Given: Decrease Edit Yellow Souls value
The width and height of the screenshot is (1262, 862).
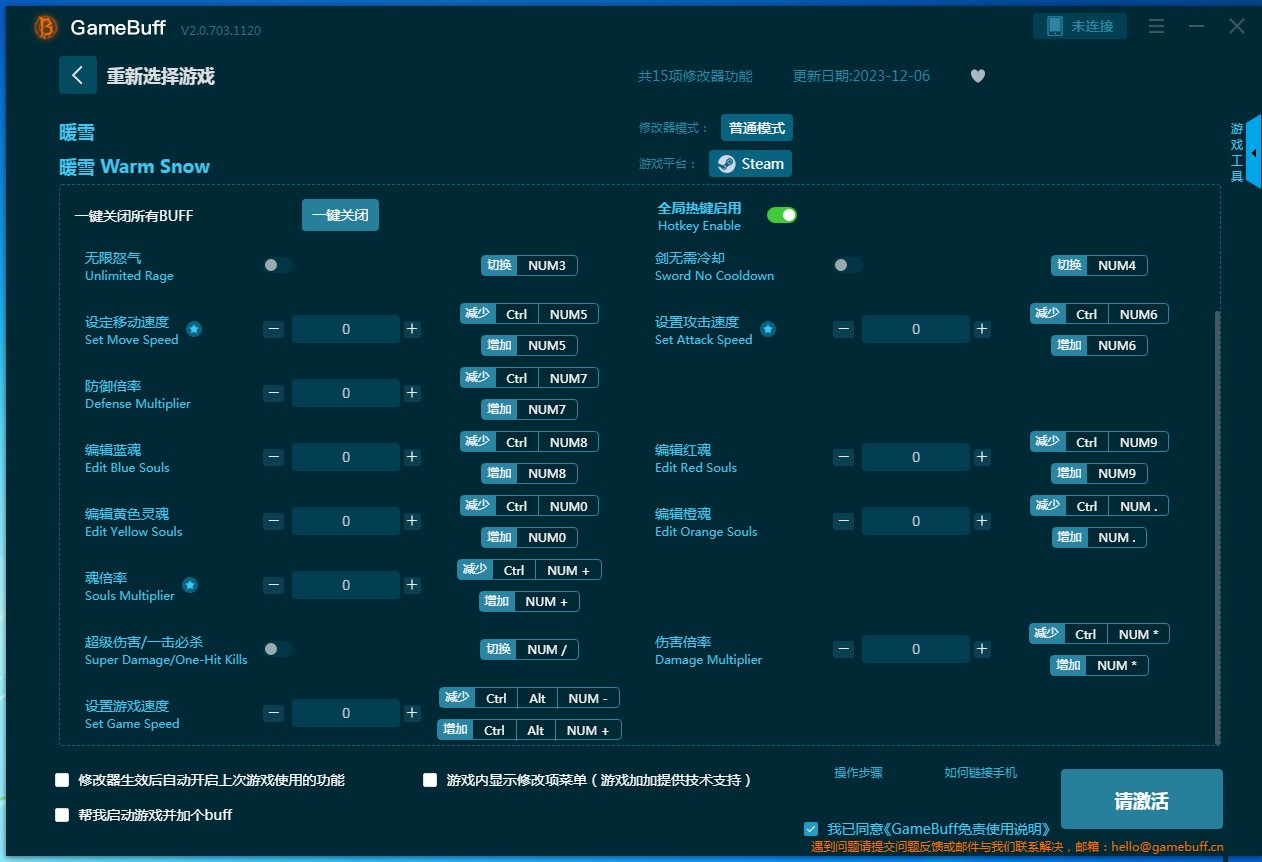Looking at the screenshot, I should [273, 521].
